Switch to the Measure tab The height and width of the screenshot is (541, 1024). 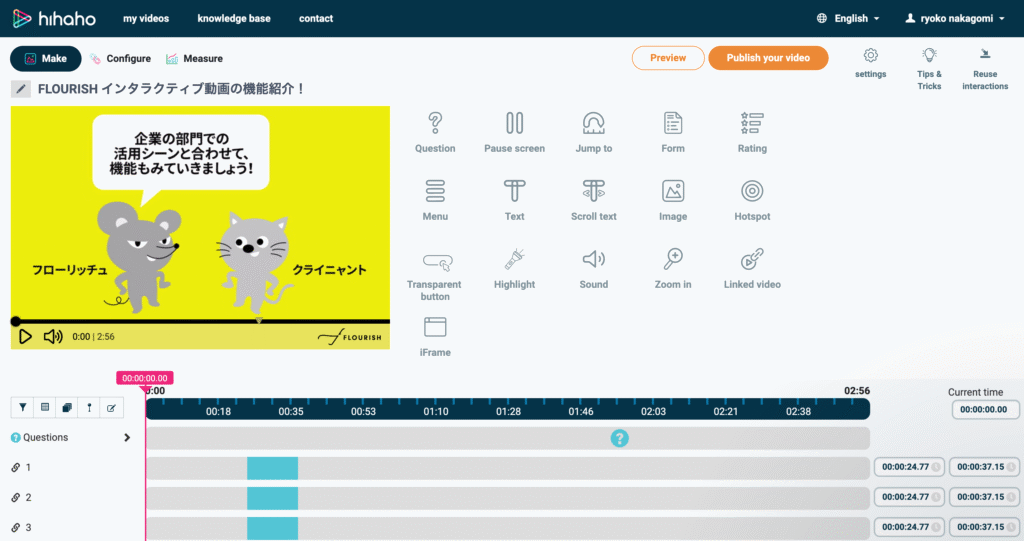tap(195, 59)
